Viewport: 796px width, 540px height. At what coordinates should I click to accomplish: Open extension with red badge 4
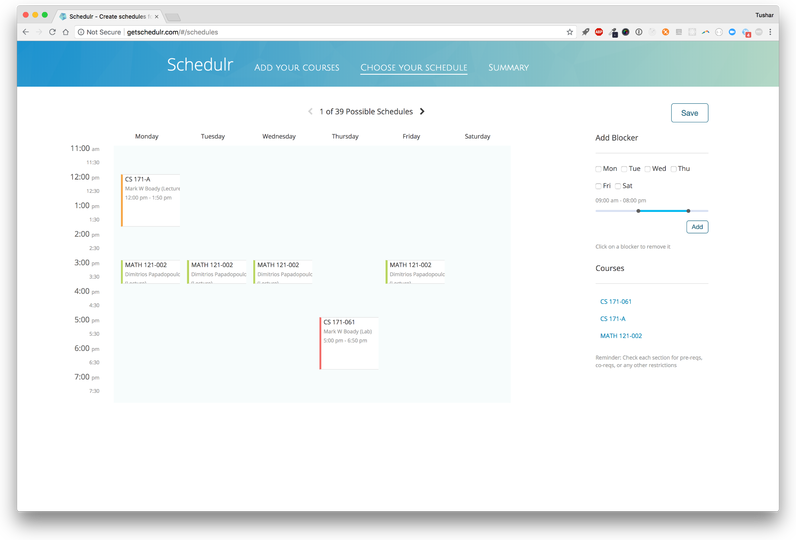click(x=746, y=33)
